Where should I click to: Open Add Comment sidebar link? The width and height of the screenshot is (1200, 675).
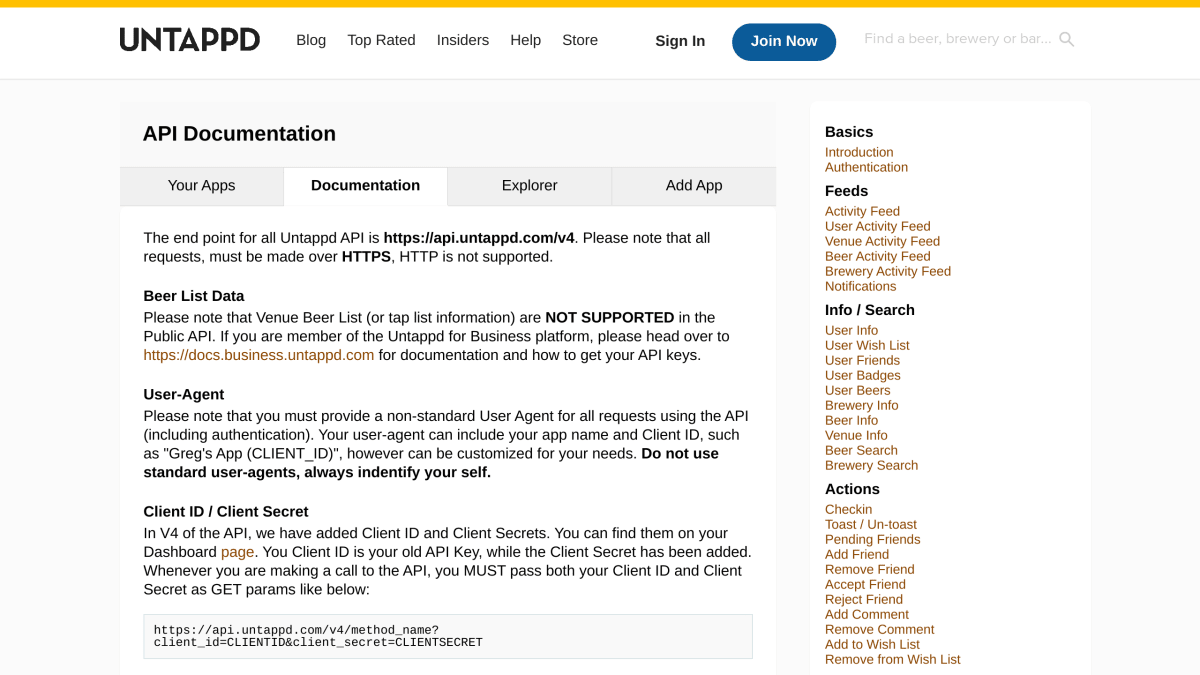tap(867, 615)
